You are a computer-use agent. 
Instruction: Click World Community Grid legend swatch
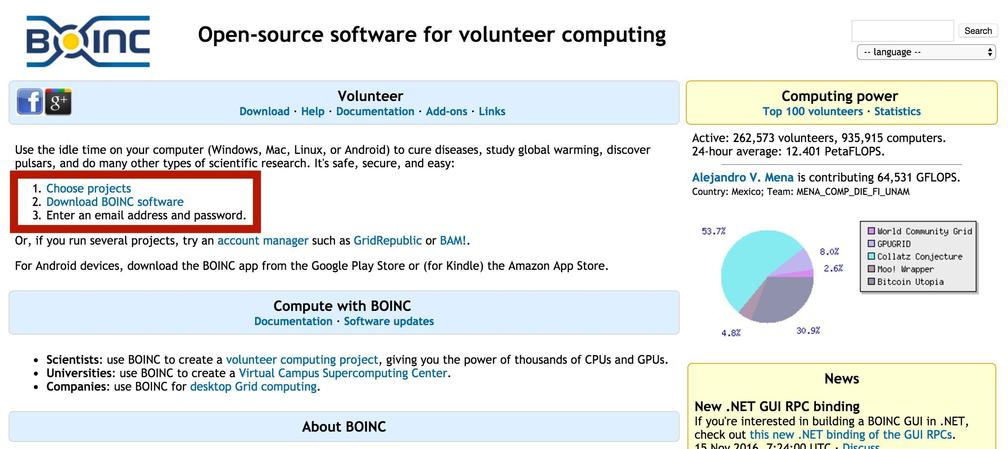[871, 231]
